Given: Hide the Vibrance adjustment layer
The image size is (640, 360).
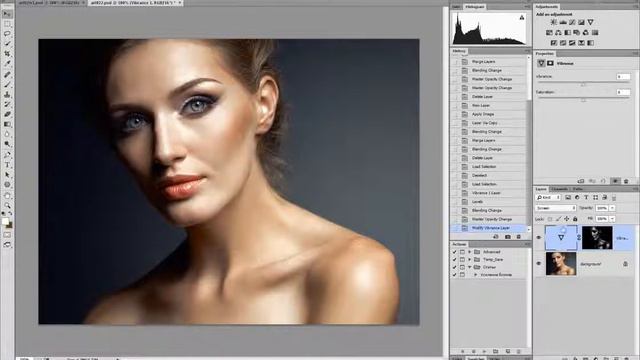Looking at the screenshot, I should coord(538,238).
